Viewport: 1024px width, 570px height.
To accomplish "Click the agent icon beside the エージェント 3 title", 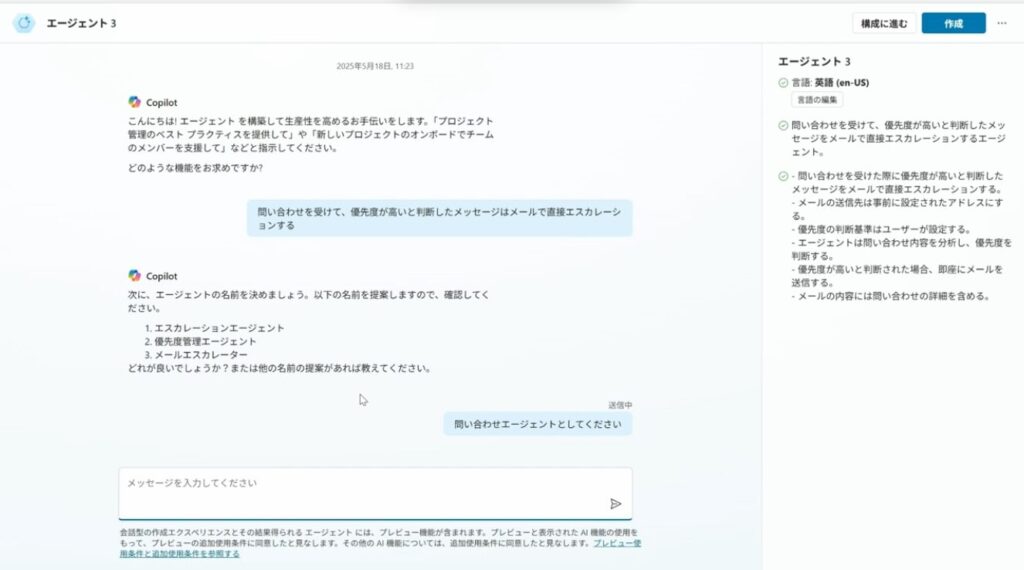I will coord(24,23).
